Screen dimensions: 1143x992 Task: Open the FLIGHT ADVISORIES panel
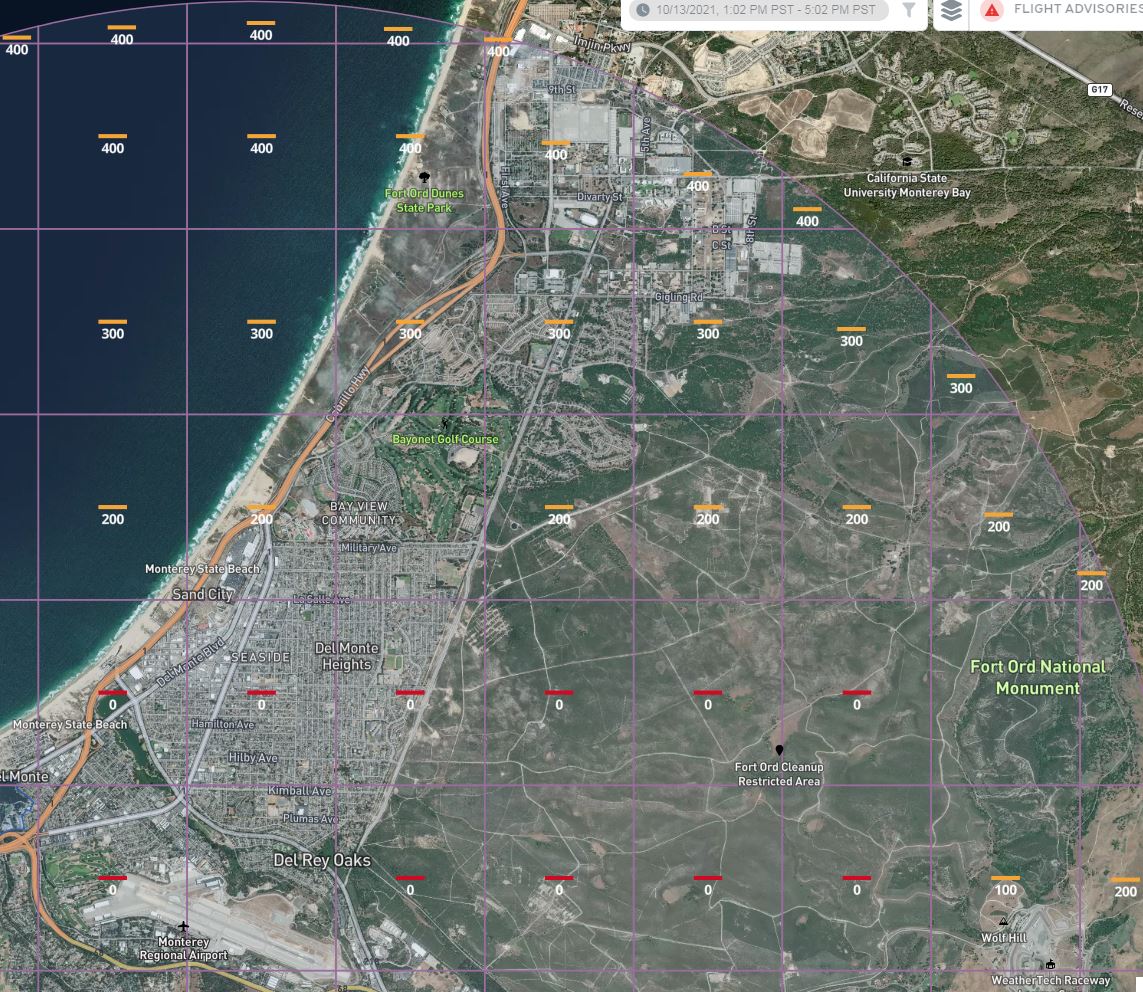[1063, 11]
